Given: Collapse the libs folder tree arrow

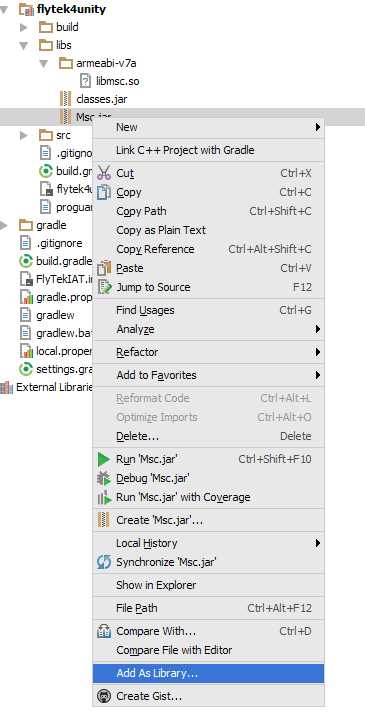Looking at the screenshot, I should (24, 45).
